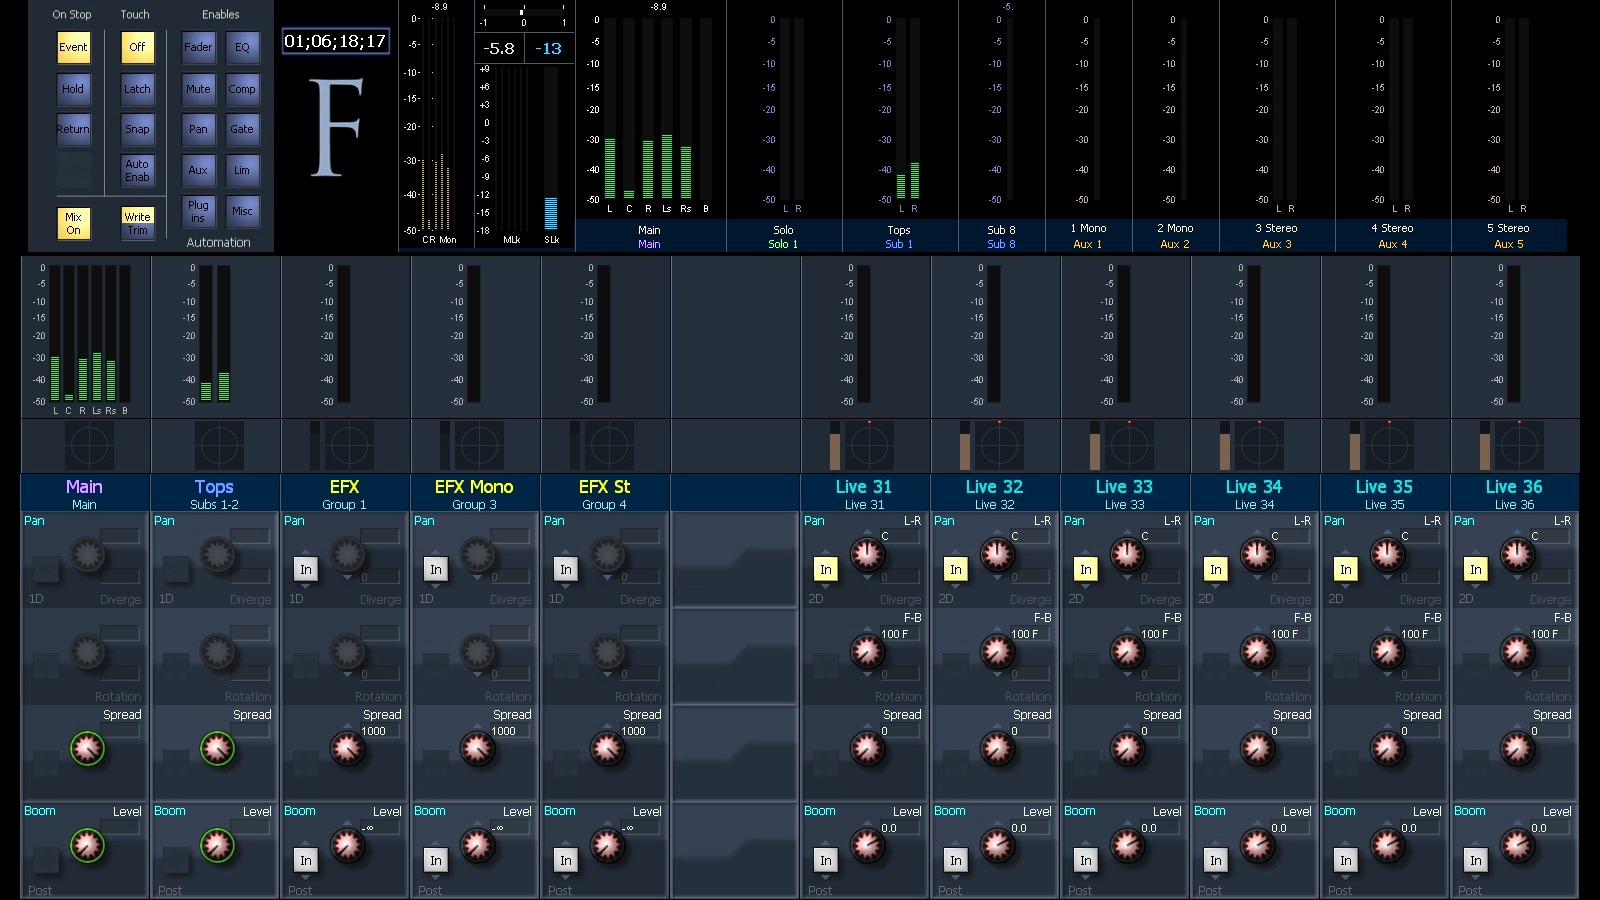Toggle the Hold on-stop button
The image size is (1600, 900).
73,89
